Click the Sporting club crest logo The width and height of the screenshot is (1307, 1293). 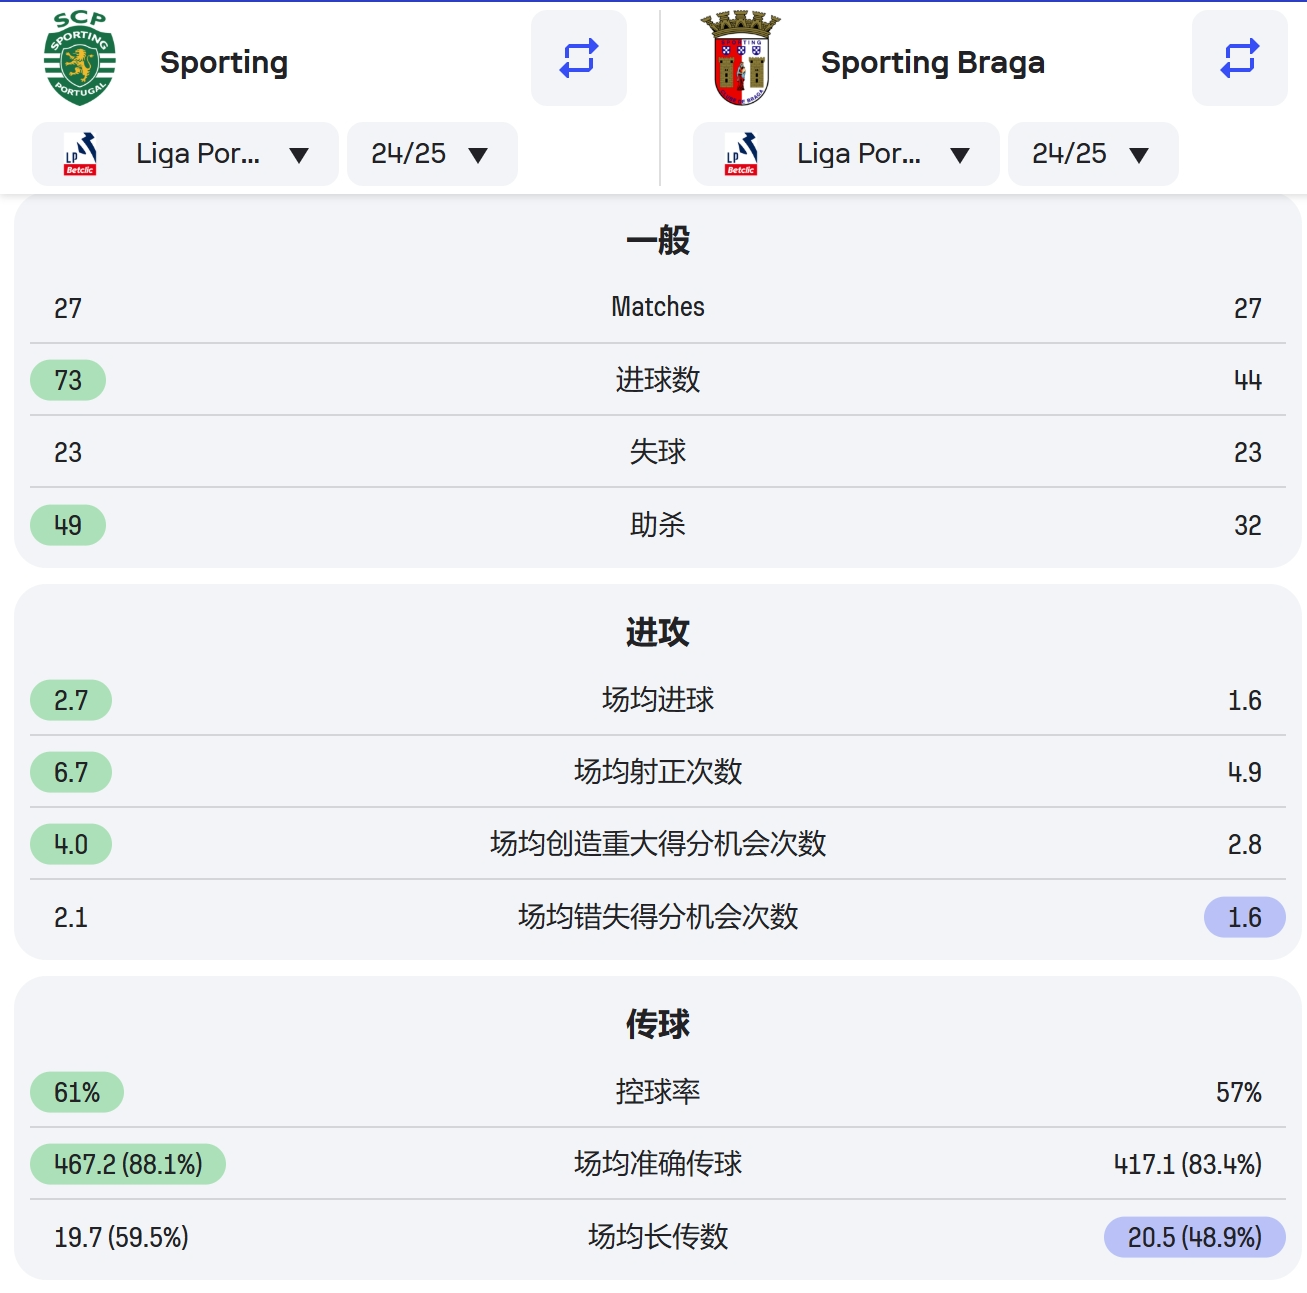coord(80,58)
